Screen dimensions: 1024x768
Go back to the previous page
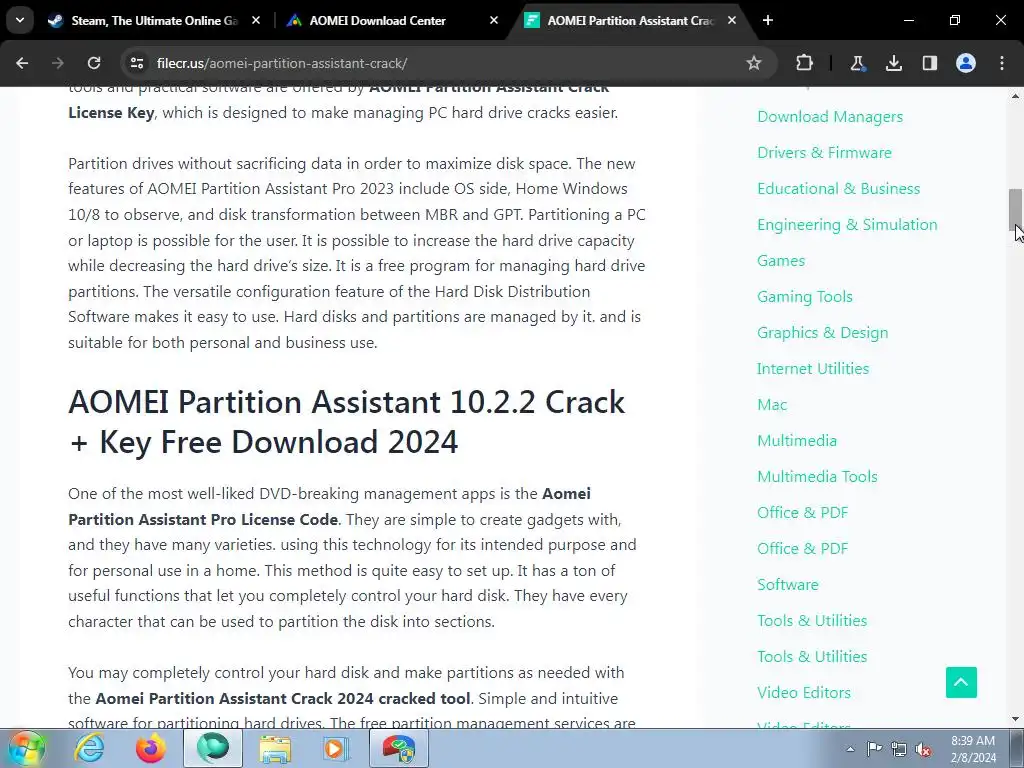[22, 63]
